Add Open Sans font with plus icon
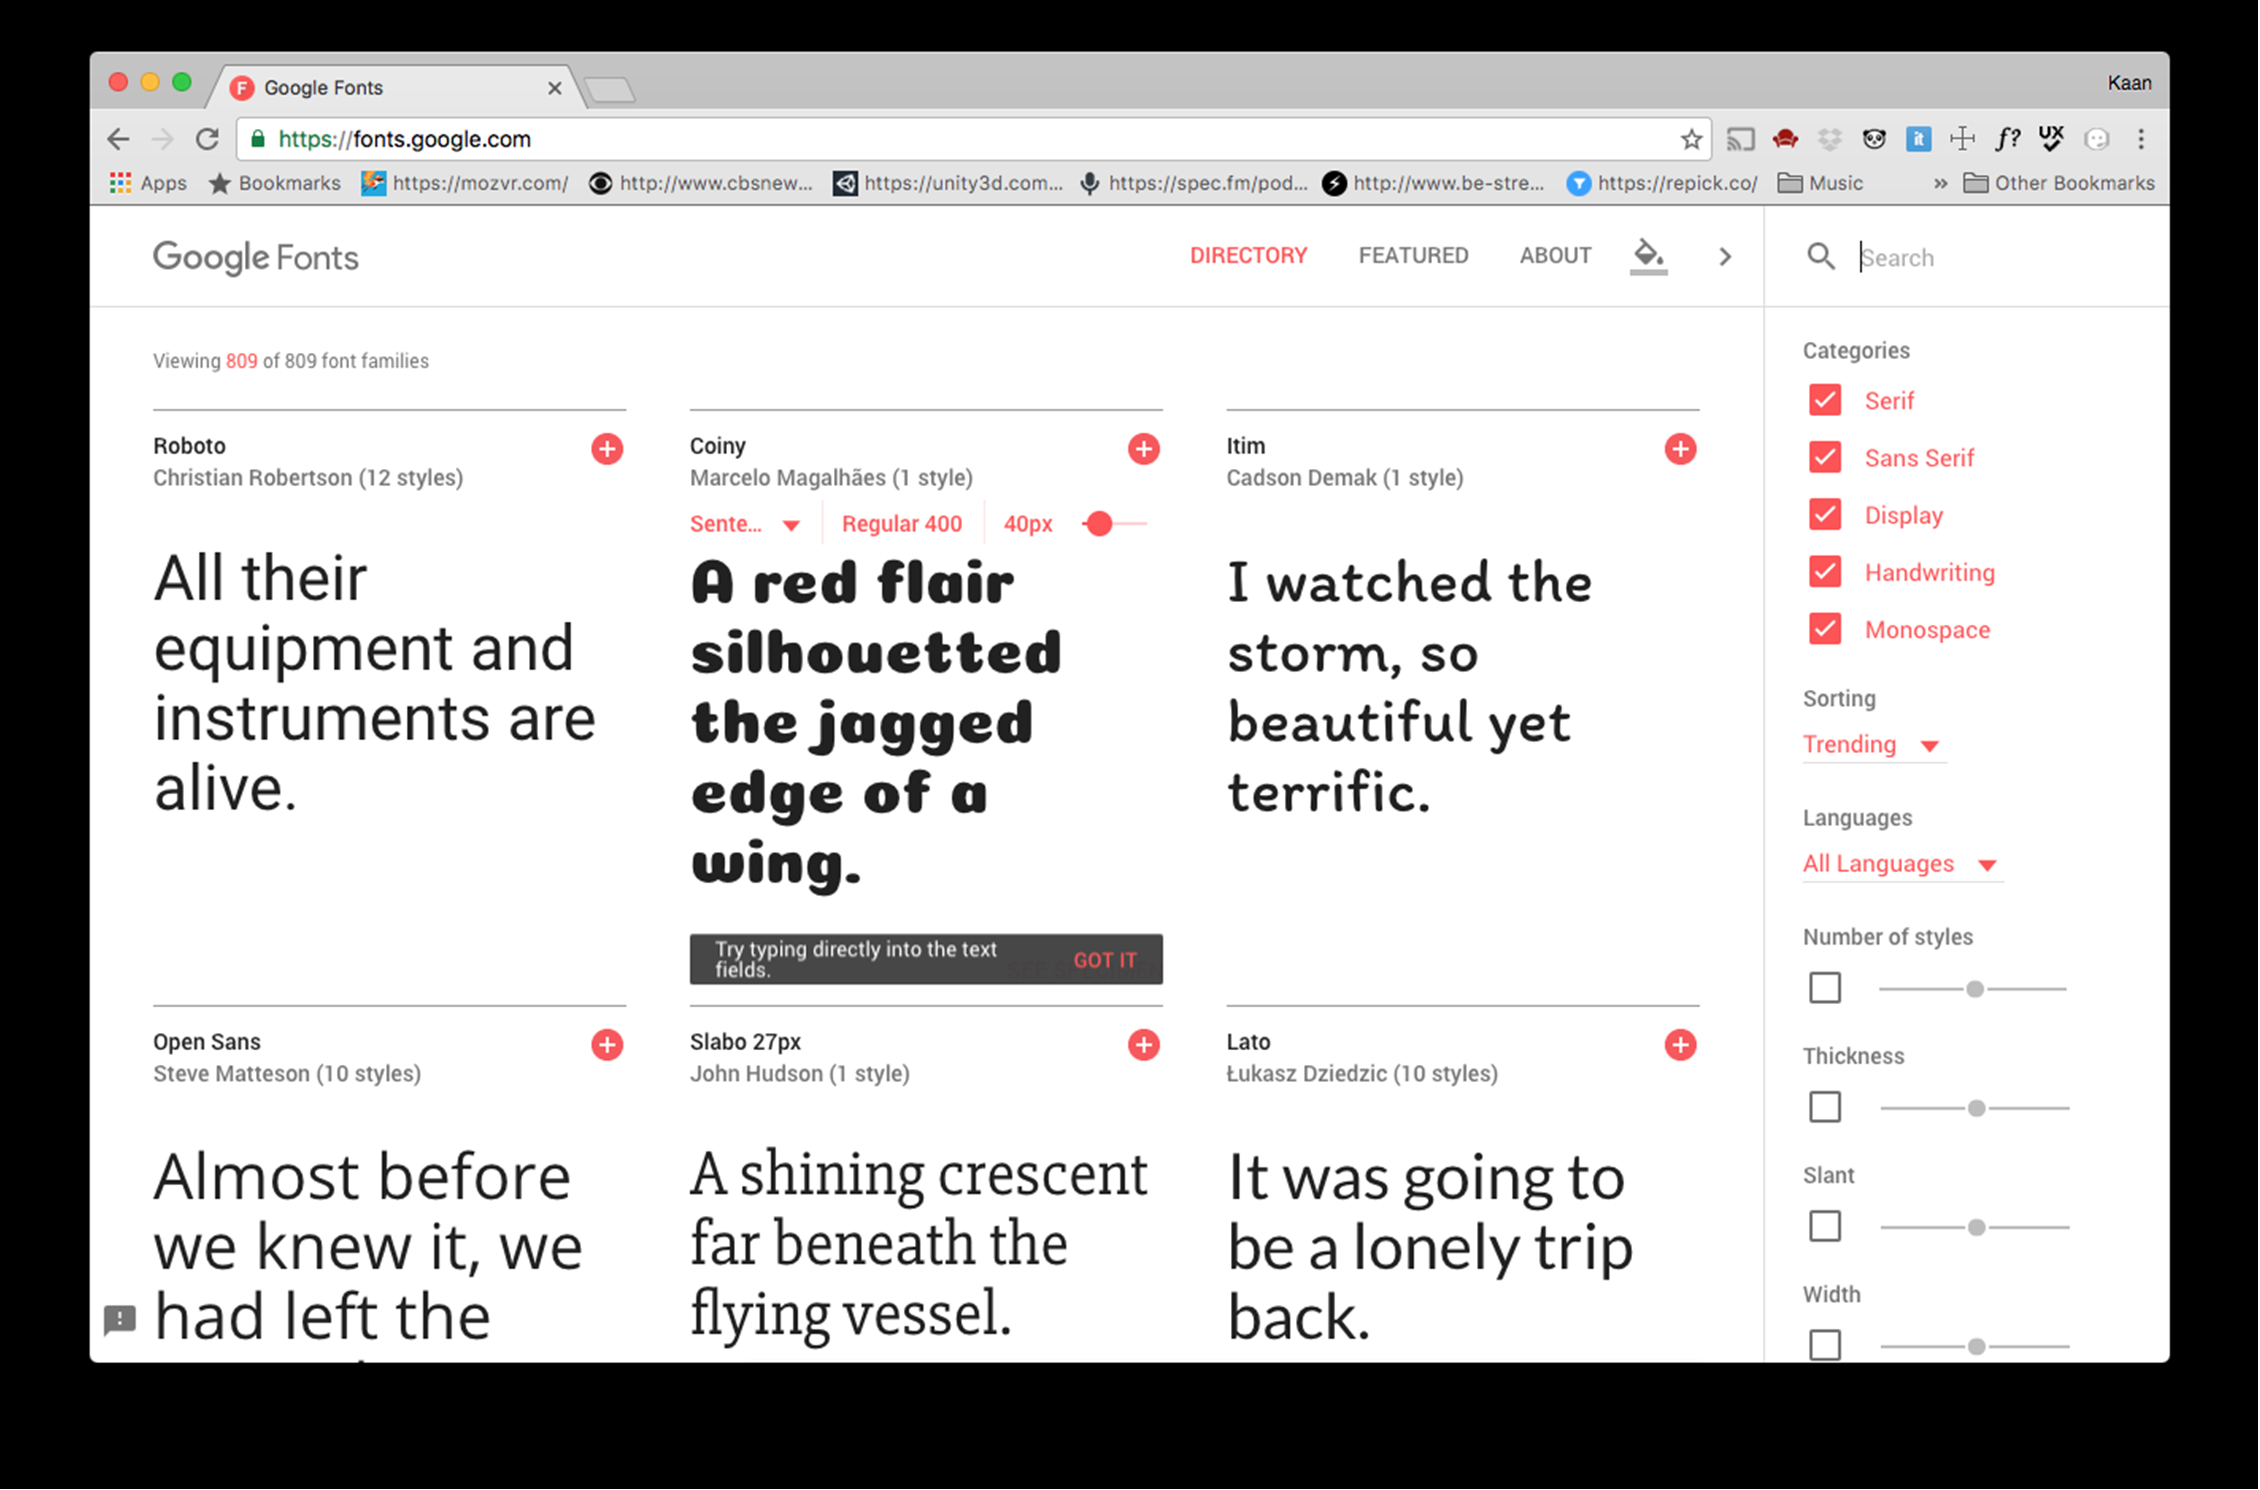The height and width of the screenshot is (1490, 2260). (607, 1045)
